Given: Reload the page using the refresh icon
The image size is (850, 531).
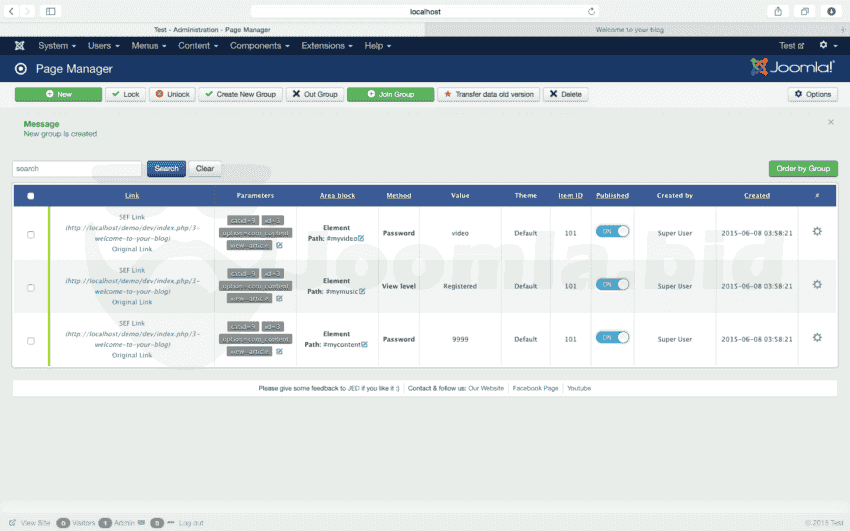Looking at the screenshot, I should pyautogui.click(x=591, y=11).
